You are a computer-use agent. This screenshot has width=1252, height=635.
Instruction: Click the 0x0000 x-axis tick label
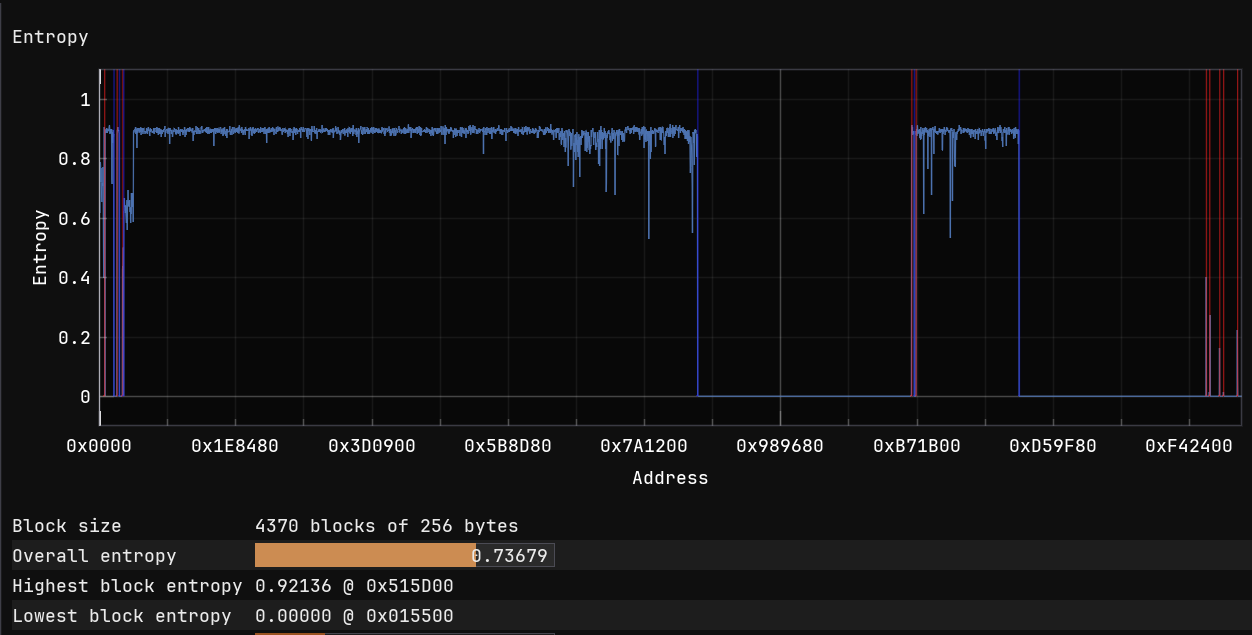[99, 446]
